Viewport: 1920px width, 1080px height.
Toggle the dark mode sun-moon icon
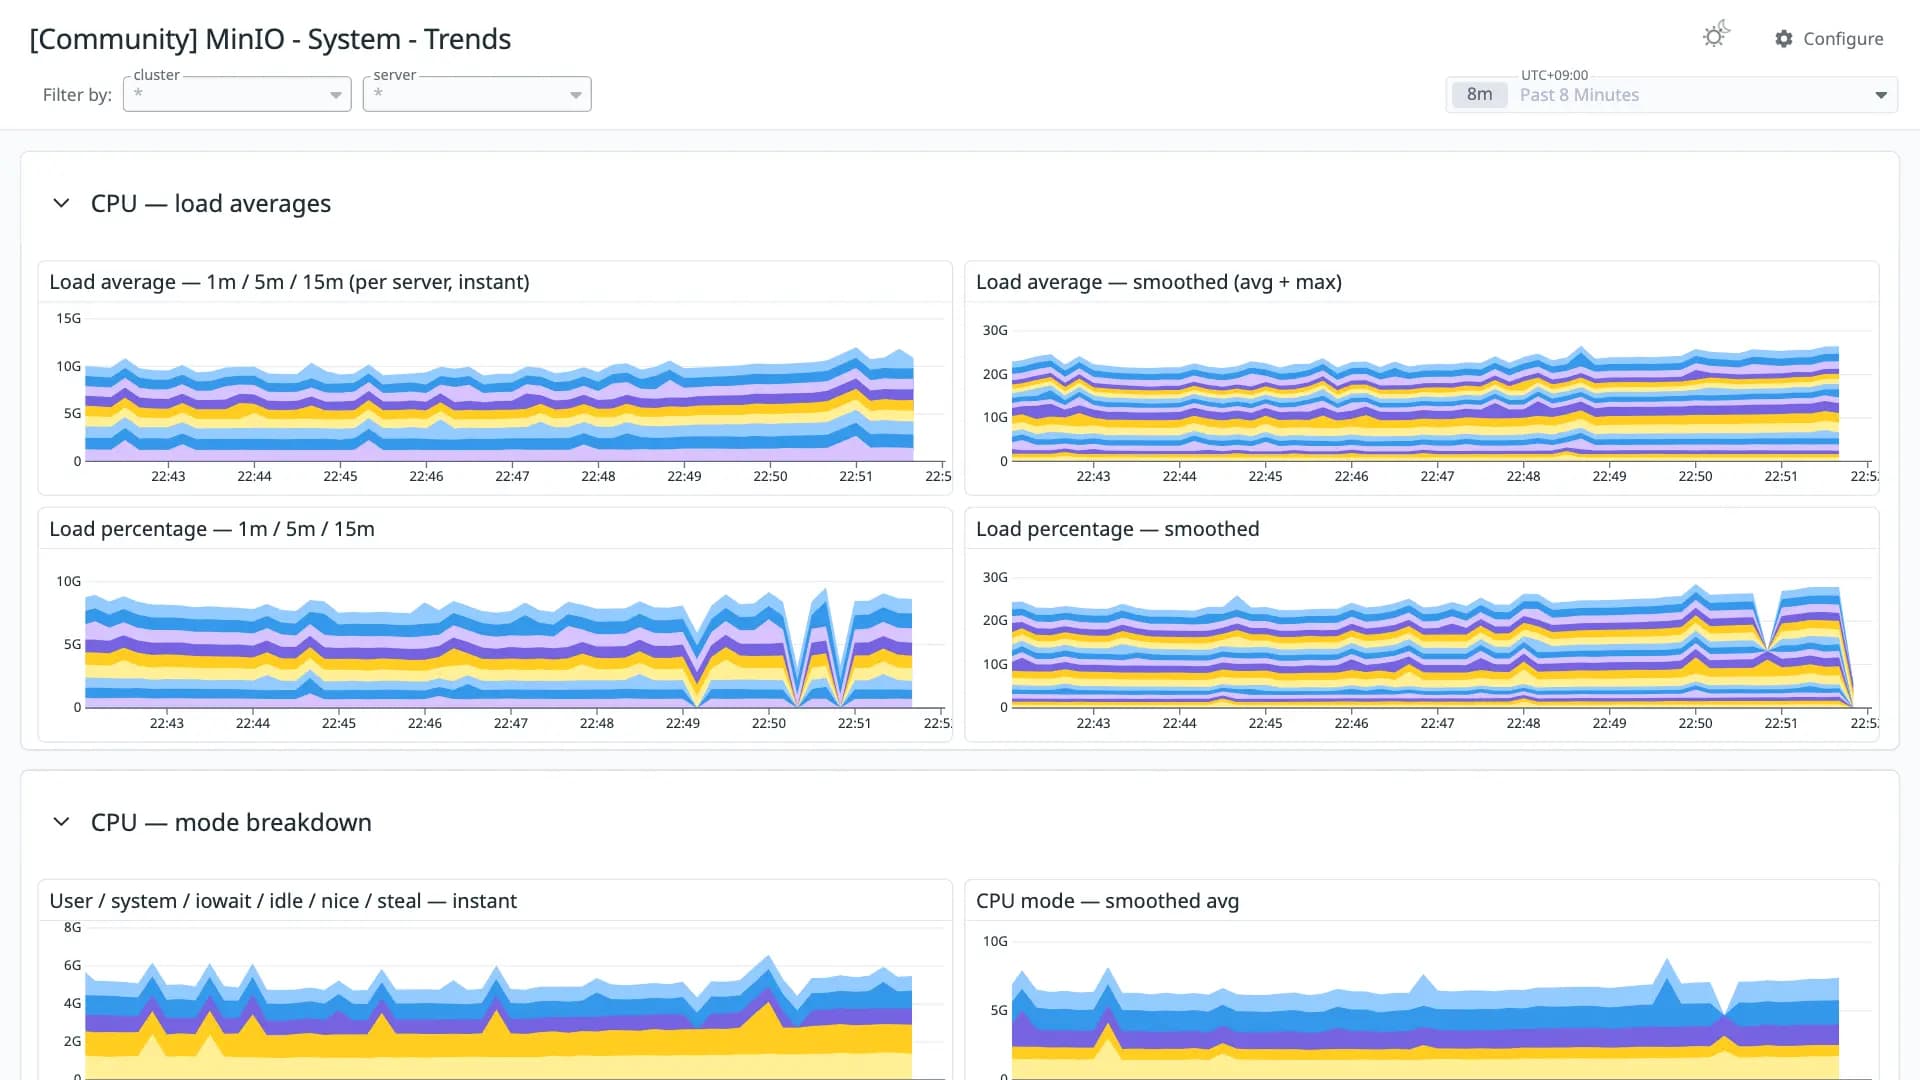pos(1716,35)
